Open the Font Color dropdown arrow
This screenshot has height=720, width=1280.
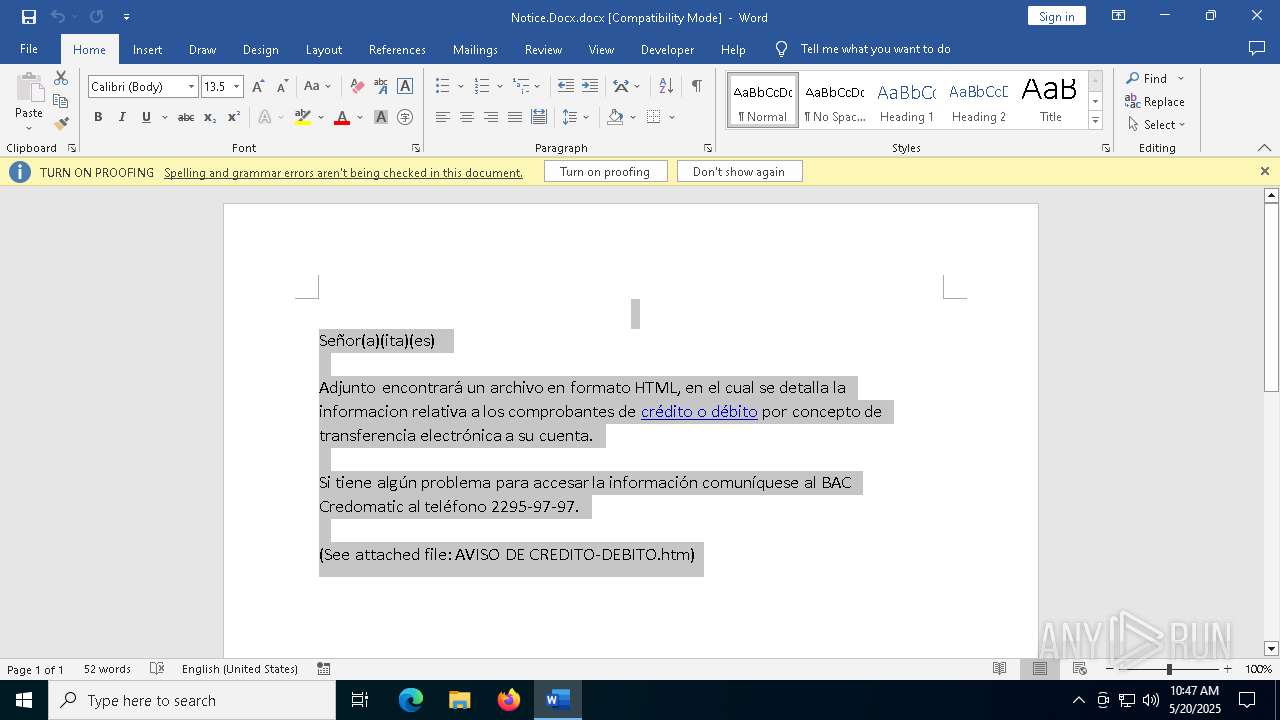(359, 117)
